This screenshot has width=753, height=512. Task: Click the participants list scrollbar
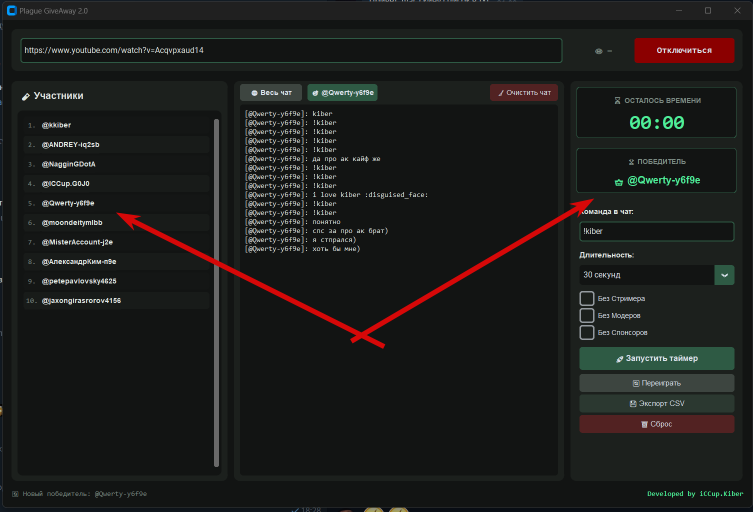216,293
